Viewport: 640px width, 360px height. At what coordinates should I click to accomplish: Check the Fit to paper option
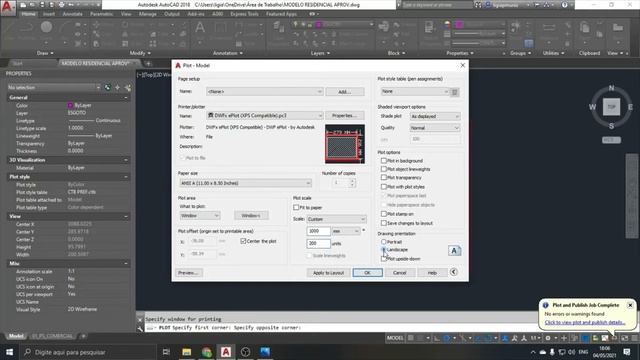coord(296,207)
